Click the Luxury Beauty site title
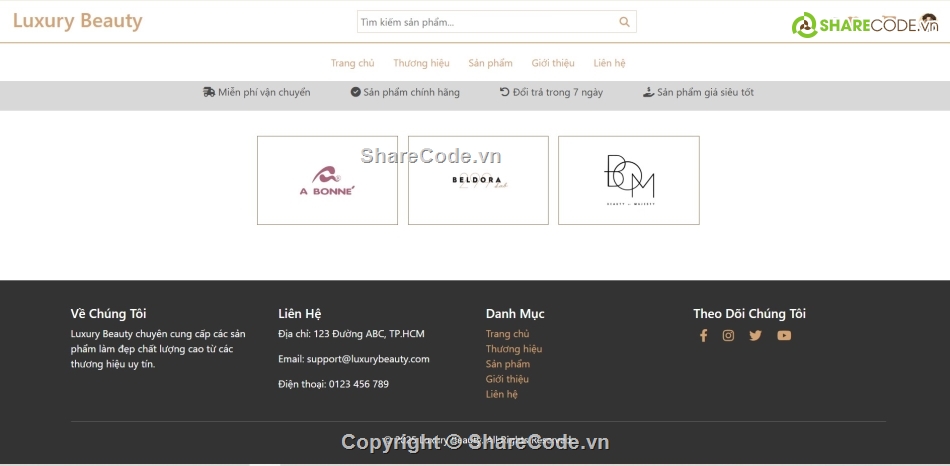Image resolution: width=950 pixels, height=466 pixels. [x=78, y=21]
